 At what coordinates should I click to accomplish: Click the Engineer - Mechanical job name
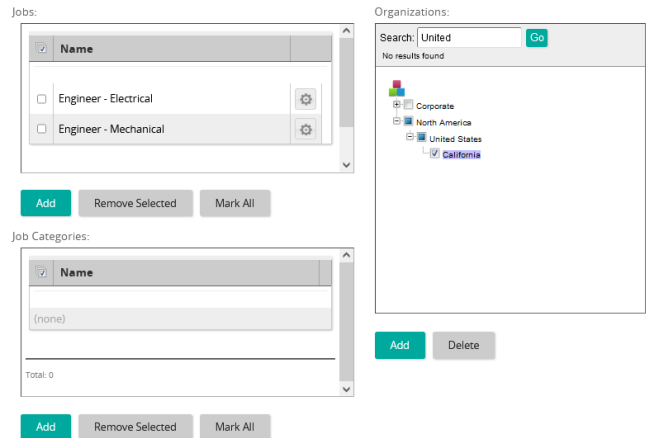(111, 129)
